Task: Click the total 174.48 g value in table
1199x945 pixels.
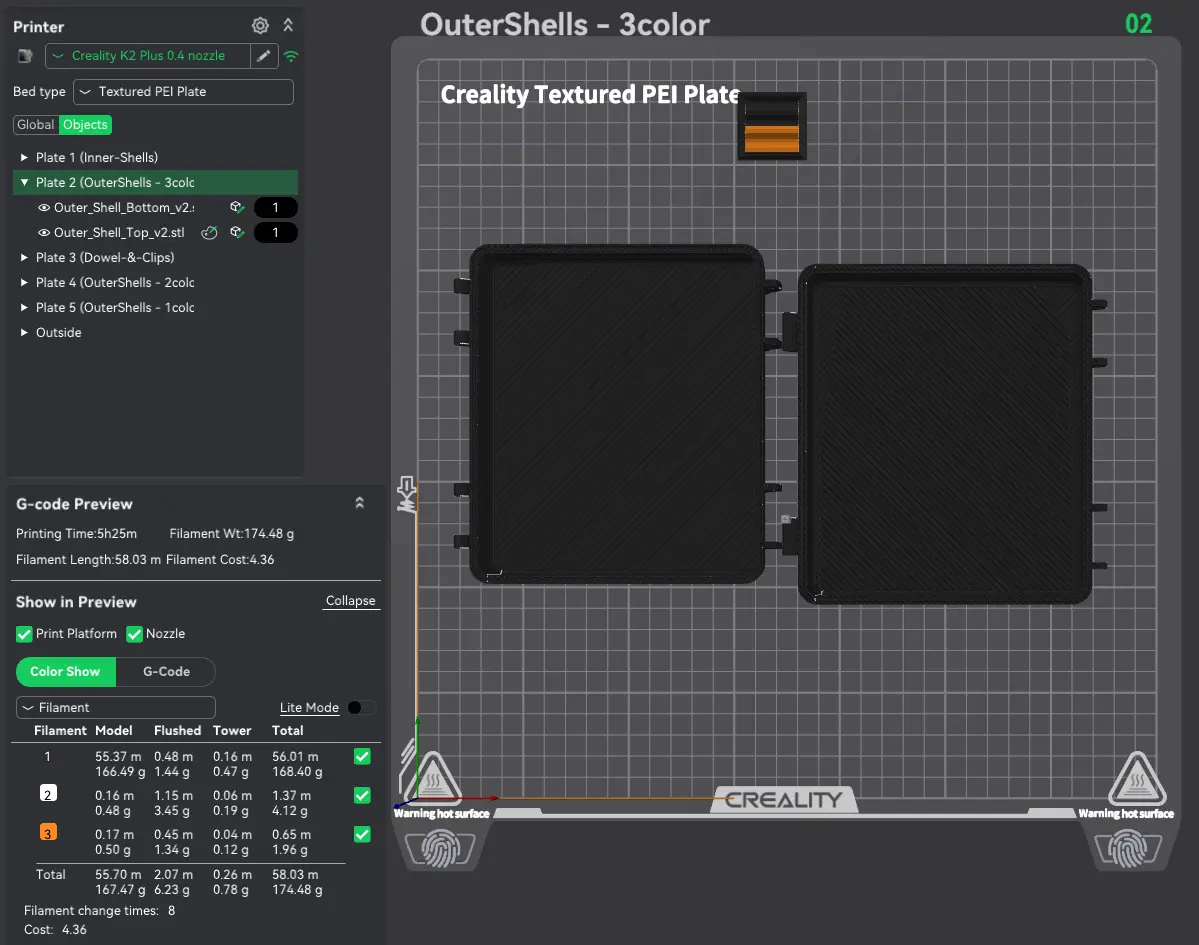Action: 297,890
